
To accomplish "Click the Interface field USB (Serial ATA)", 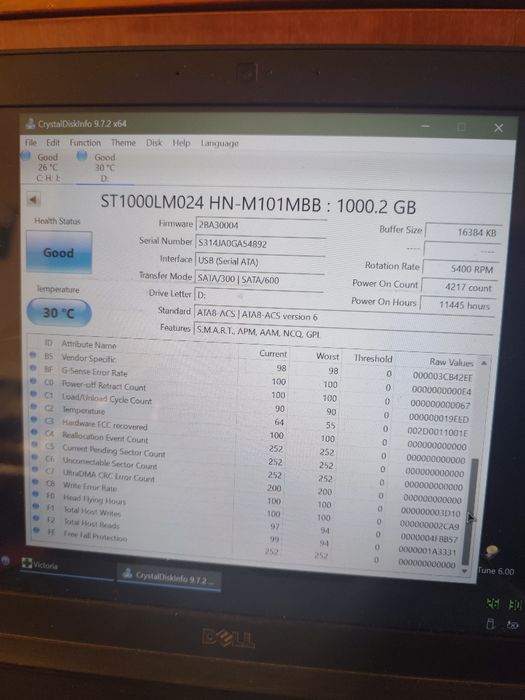I will (x=260, y=262).
